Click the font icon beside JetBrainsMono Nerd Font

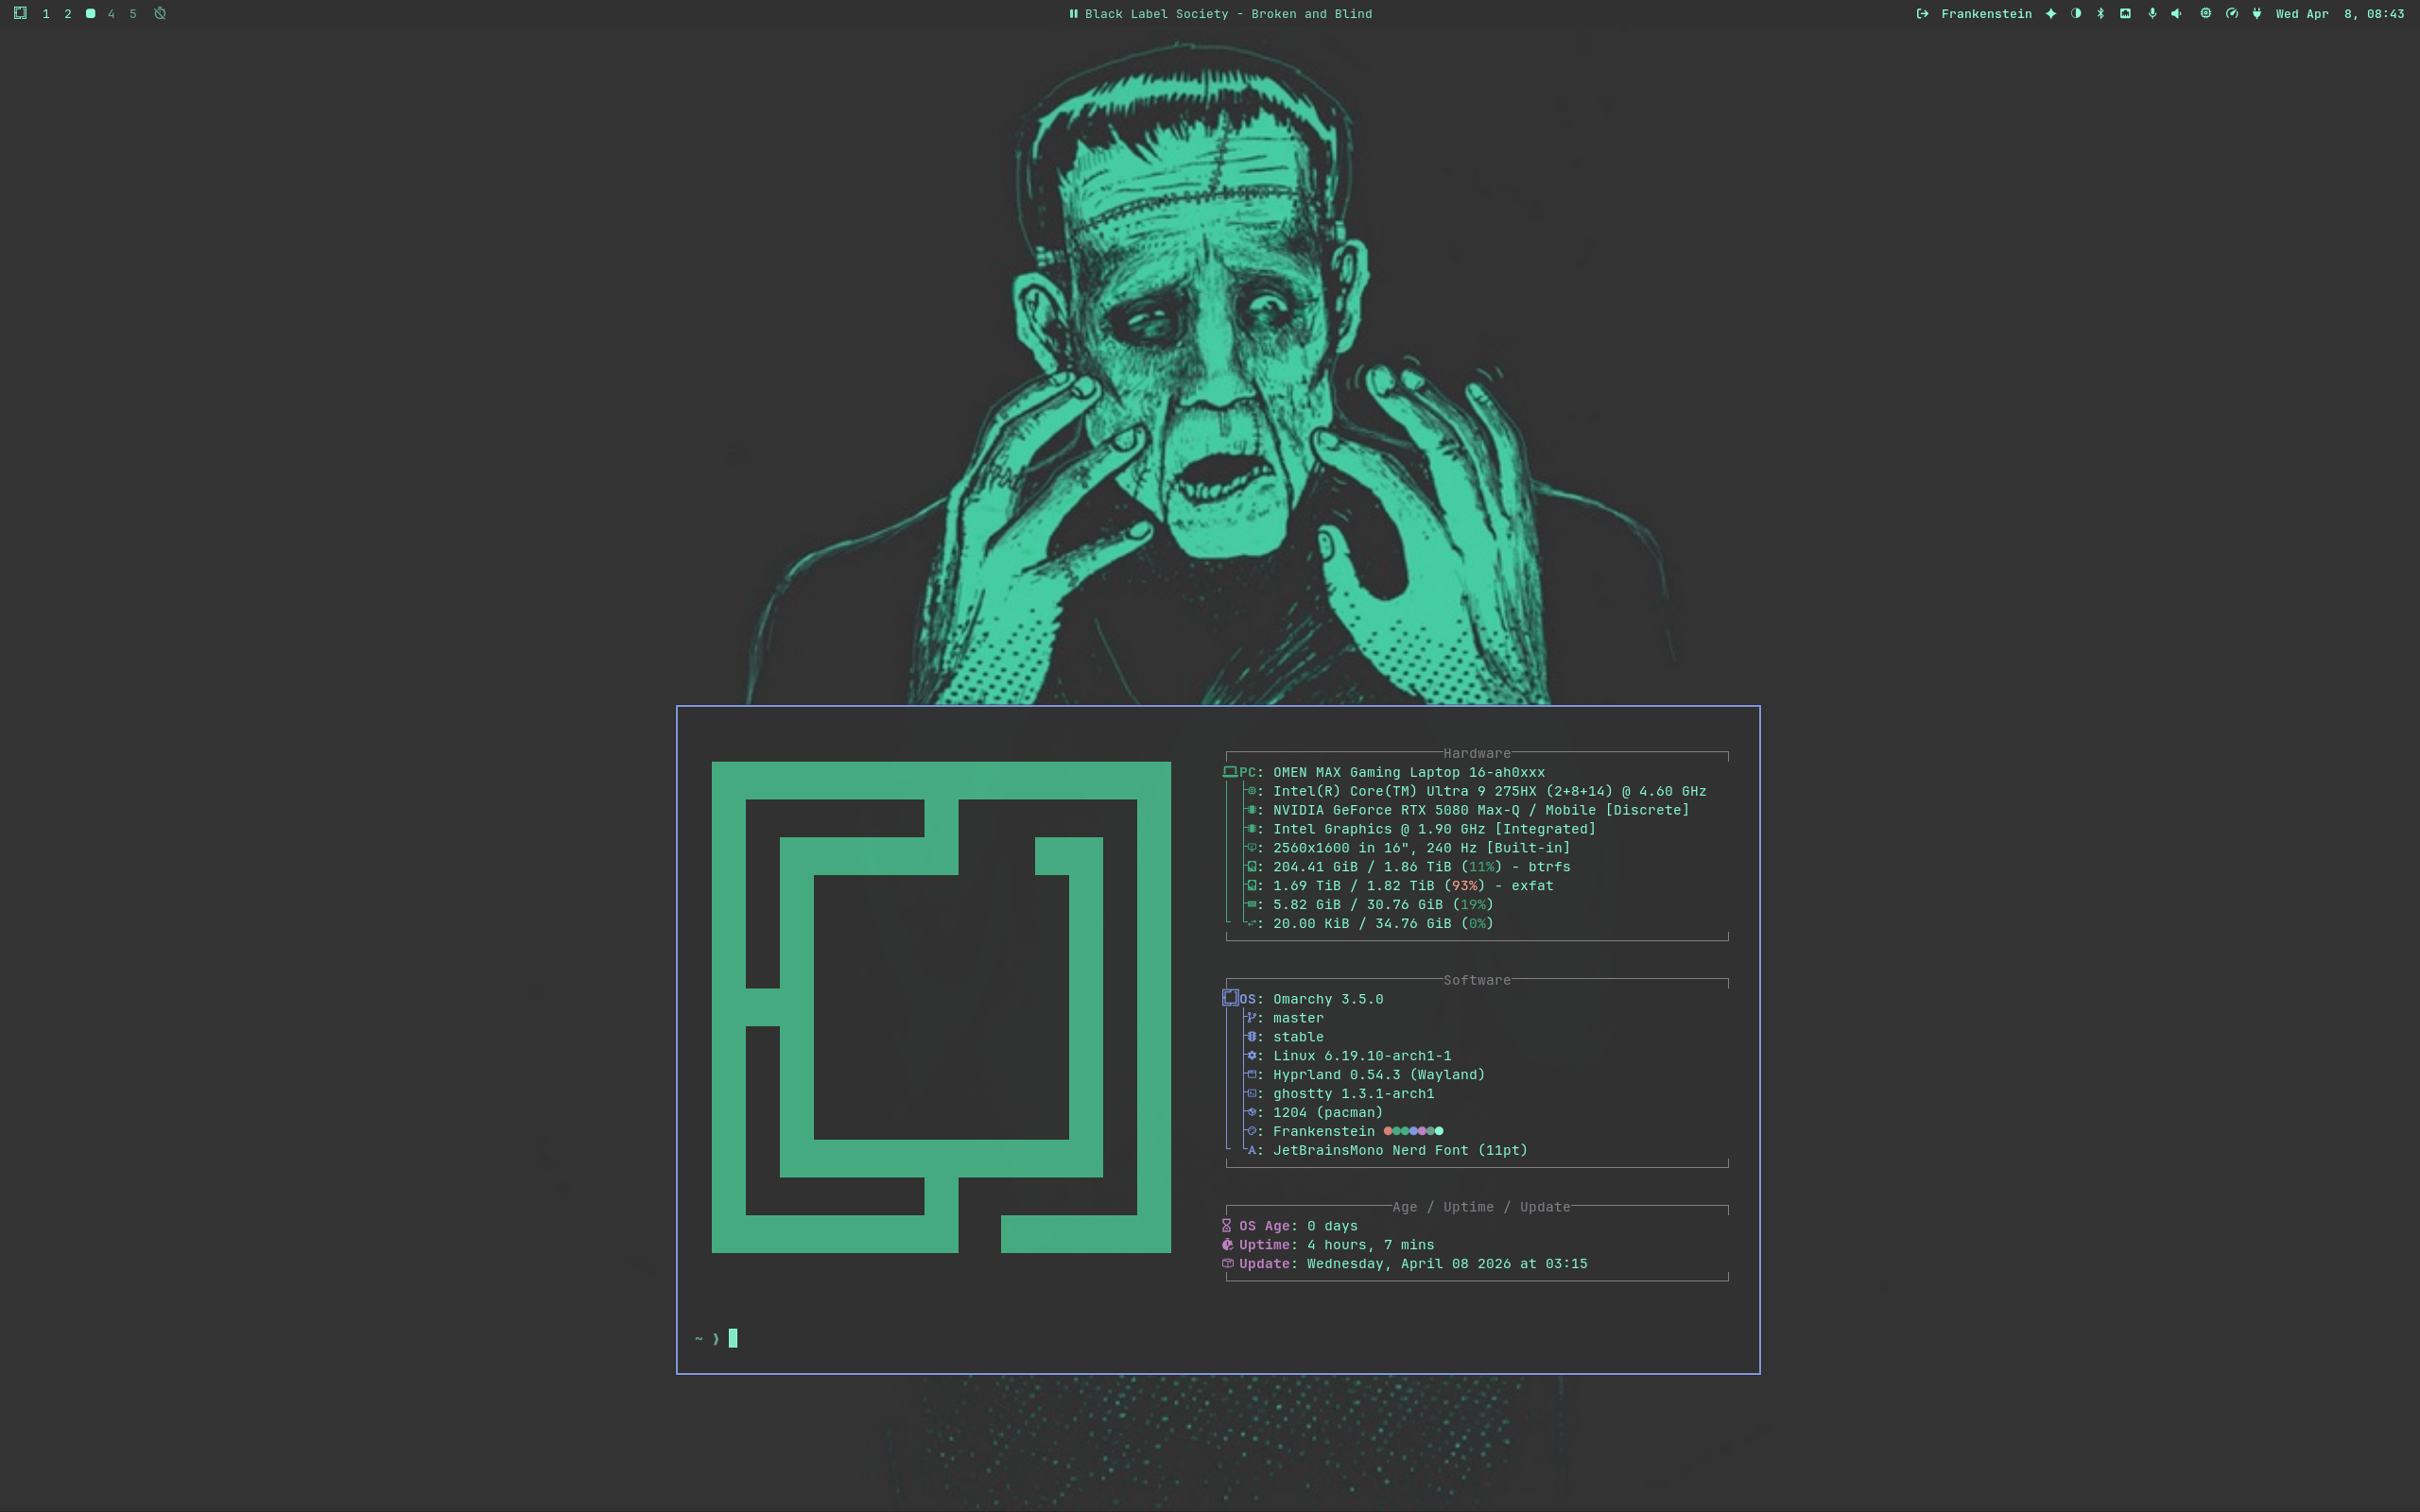click(x=1251, y=1151)
